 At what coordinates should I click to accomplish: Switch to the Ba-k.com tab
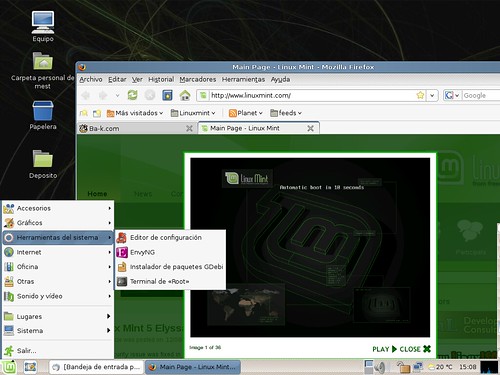136,128
